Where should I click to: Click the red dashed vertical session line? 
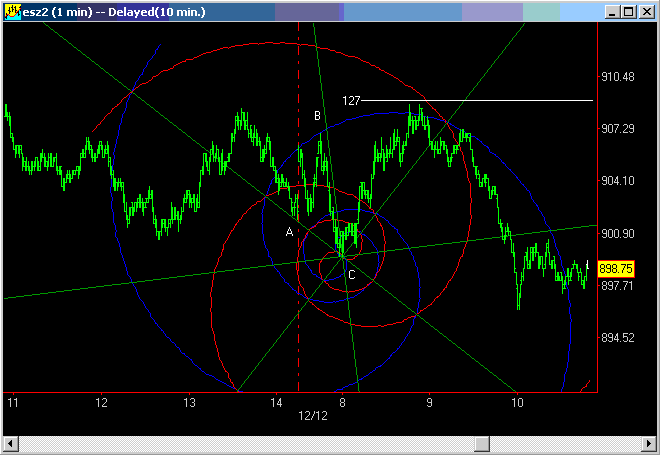pyautogui.click(x=298, y=206)
